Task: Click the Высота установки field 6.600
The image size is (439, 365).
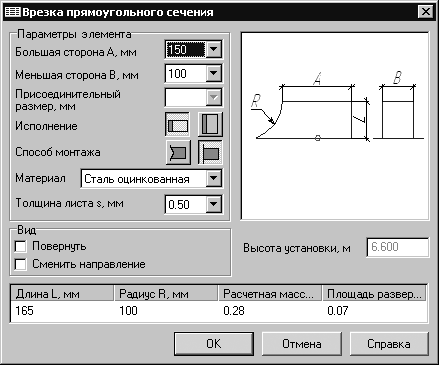Action: [x=398, y=247]
